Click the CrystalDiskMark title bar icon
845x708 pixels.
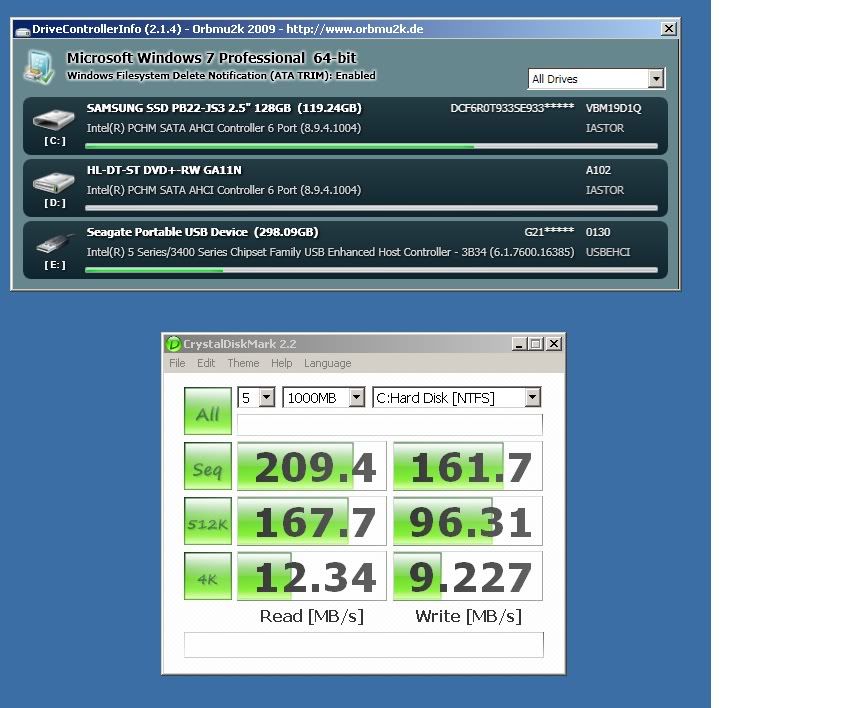coord(174,344)
